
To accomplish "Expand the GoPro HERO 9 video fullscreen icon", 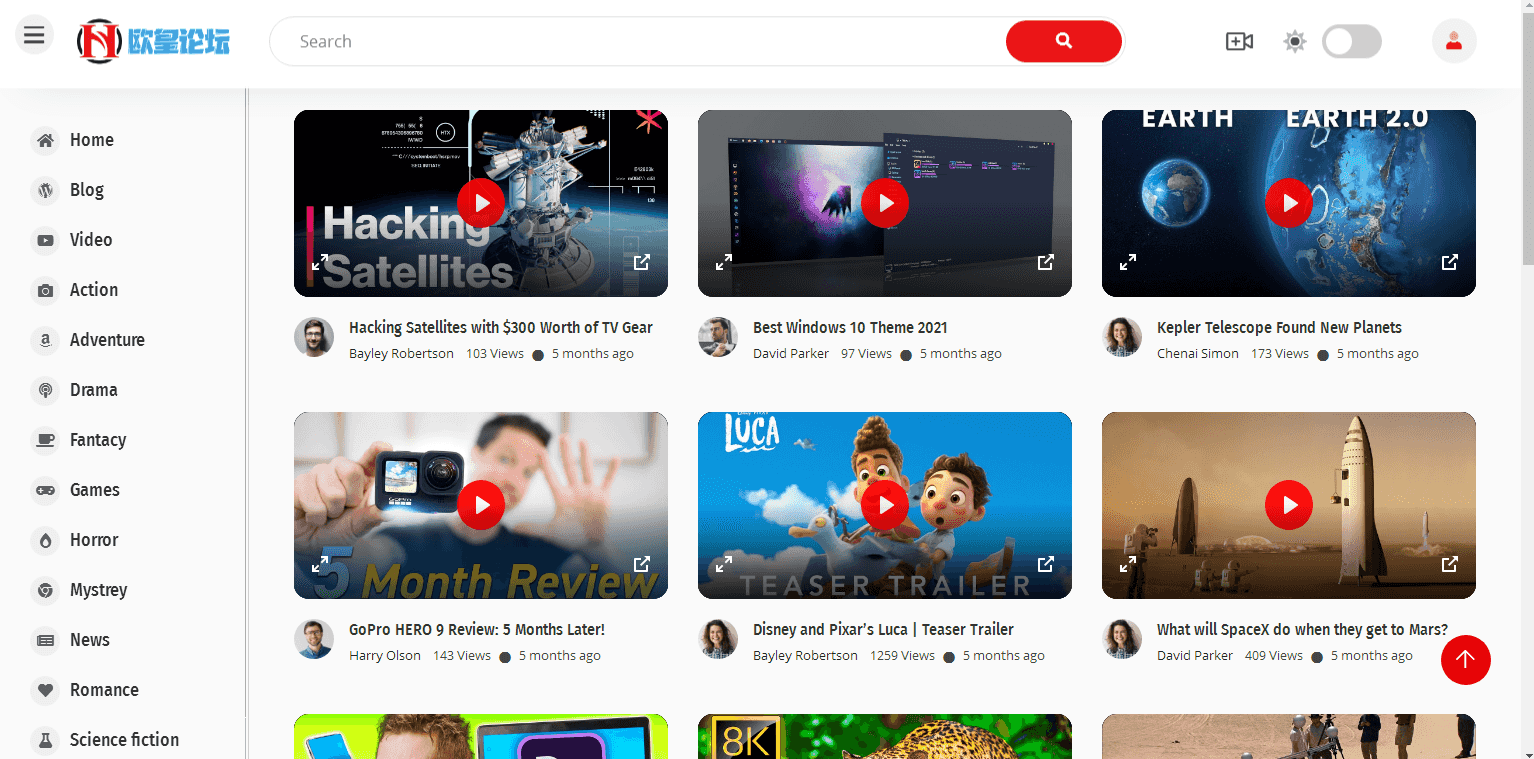I will point(320,564).
